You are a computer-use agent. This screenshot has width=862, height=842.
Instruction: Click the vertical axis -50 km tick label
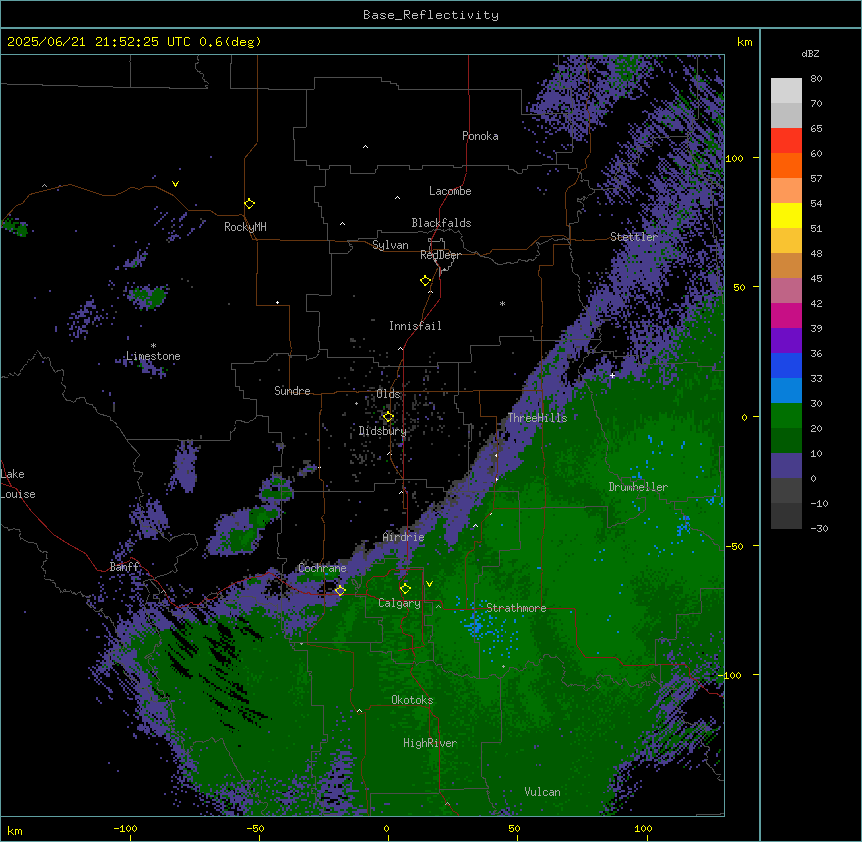pos(734,546)
